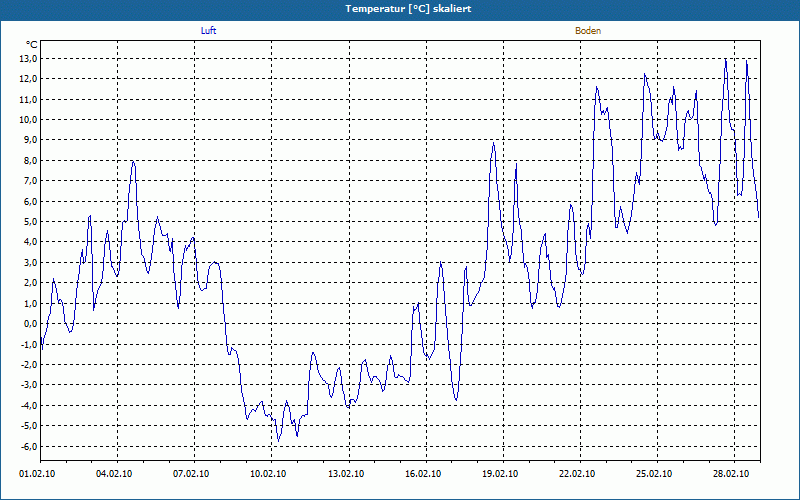Screen dimensions: 800x500
Task: Click the 01.02.10 date label
Action: [37, 474]
